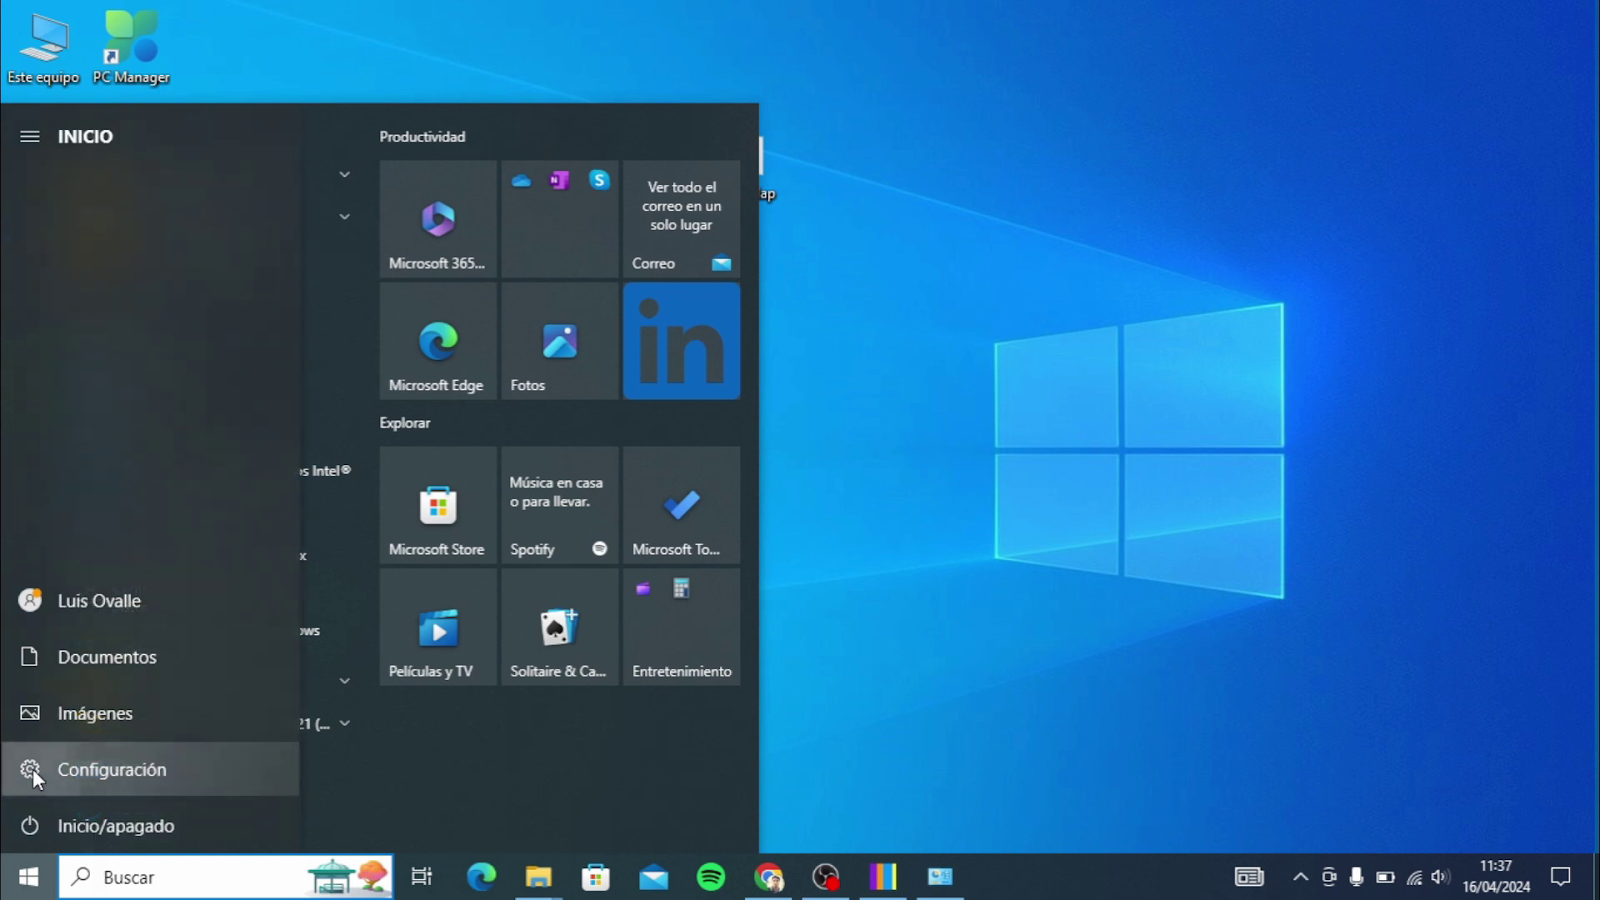Collapse the INICIO hamburger menu
Screen dimensions: 1600x900
click(x=30, y=136)
